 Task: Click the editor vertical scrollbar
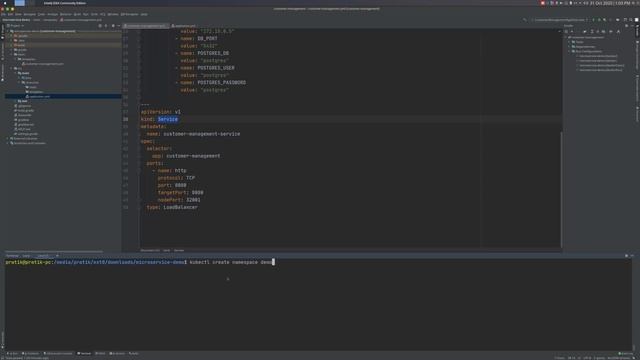coord(561,188)
